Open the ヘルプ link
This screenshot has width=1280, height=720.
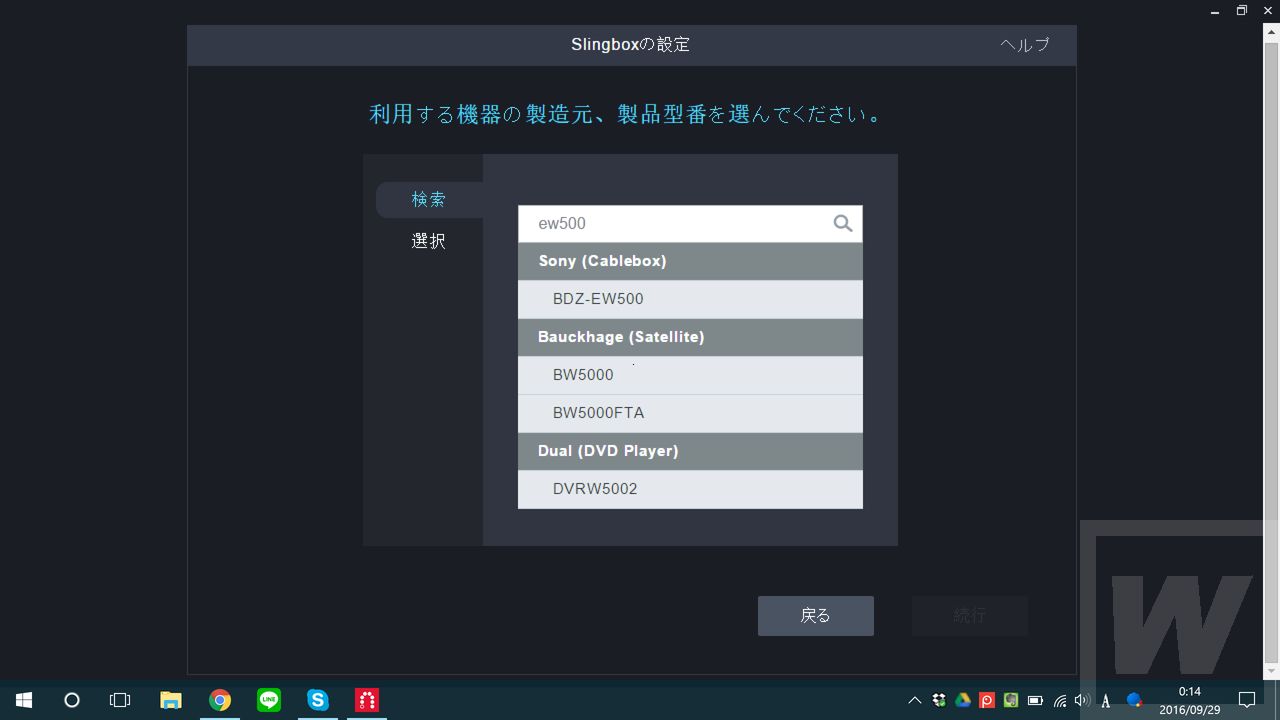(x=1025, y=45)
